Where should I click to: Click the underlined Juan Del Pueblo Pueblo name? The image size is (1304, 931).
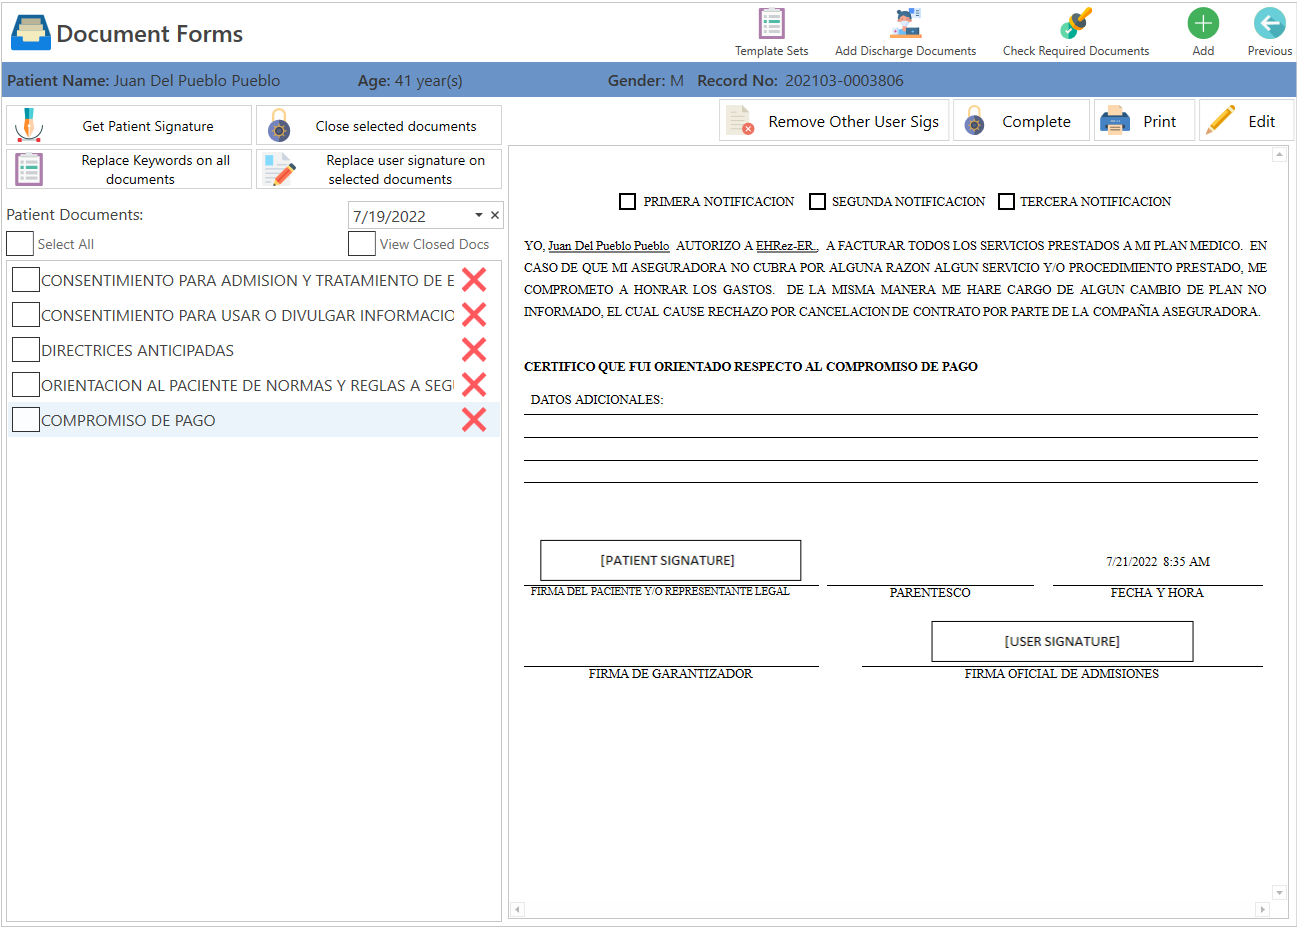(x=608, y=246)
